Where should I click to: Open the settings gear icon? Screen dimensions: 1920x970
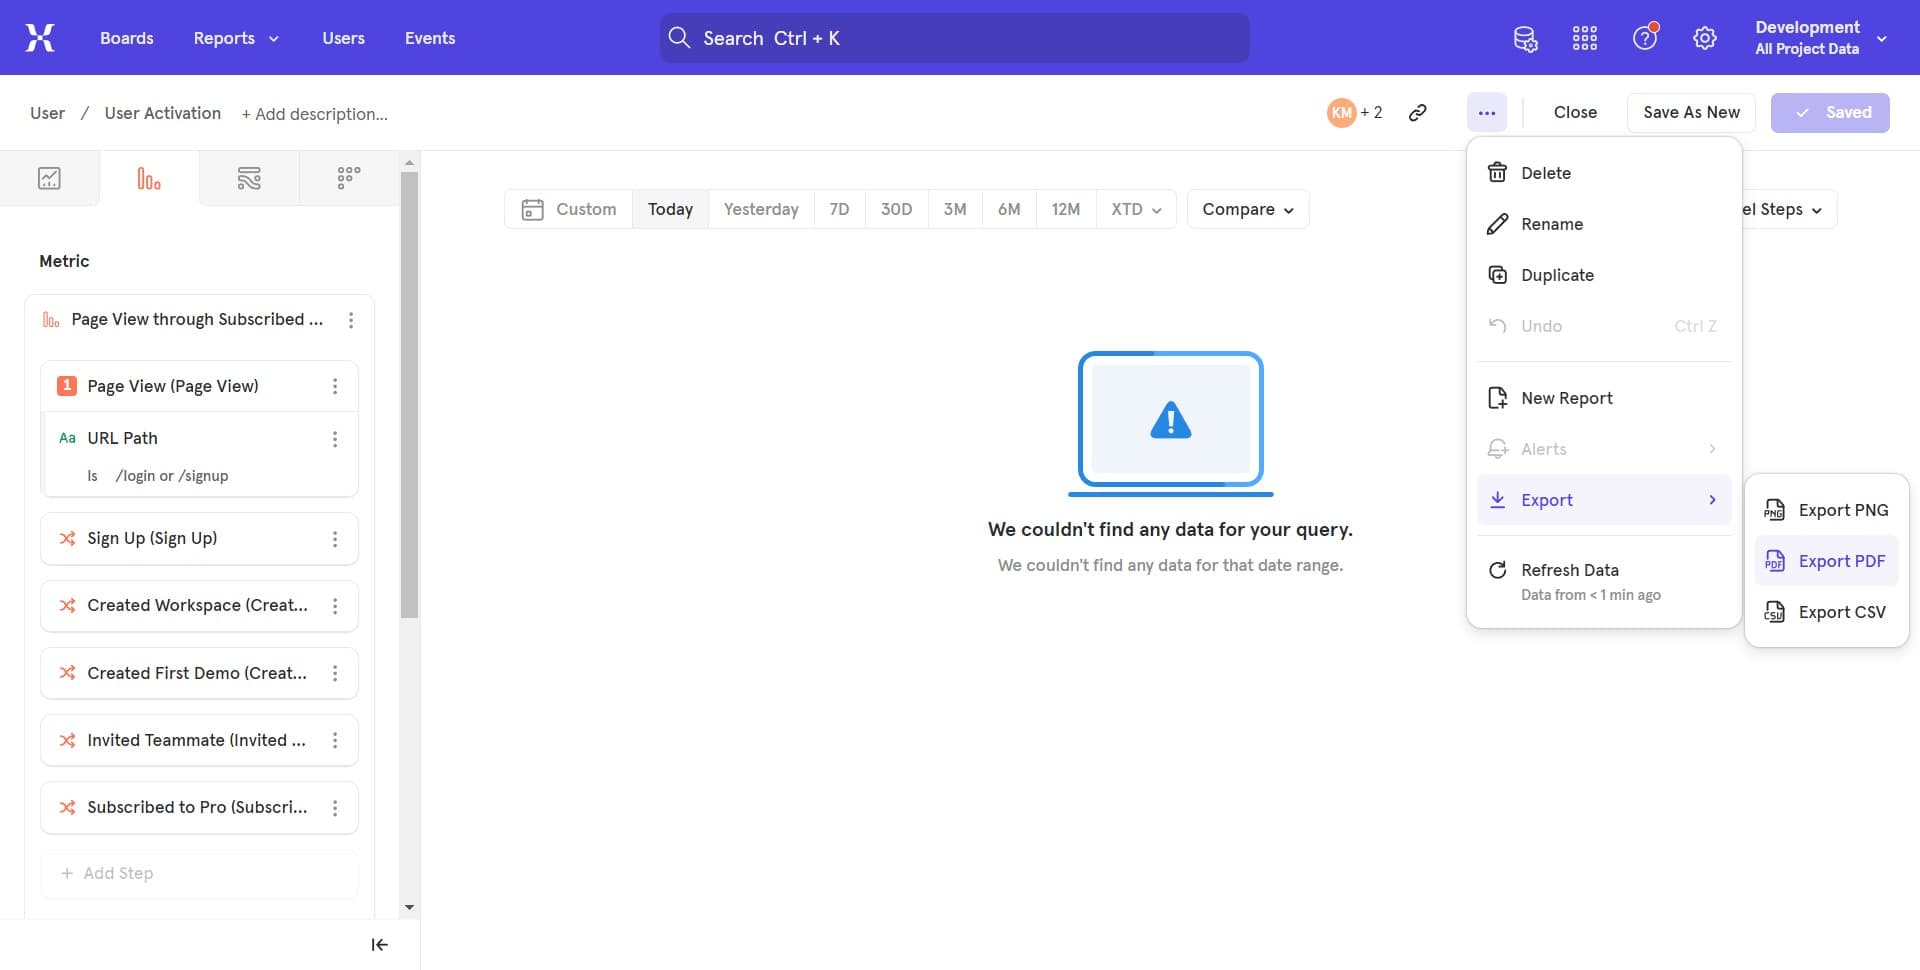pos(1704,38)
